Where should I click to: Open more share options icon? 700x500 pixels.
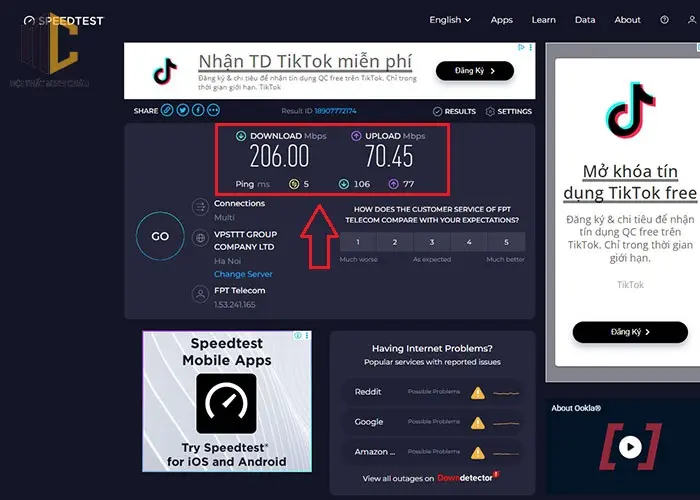213,110
